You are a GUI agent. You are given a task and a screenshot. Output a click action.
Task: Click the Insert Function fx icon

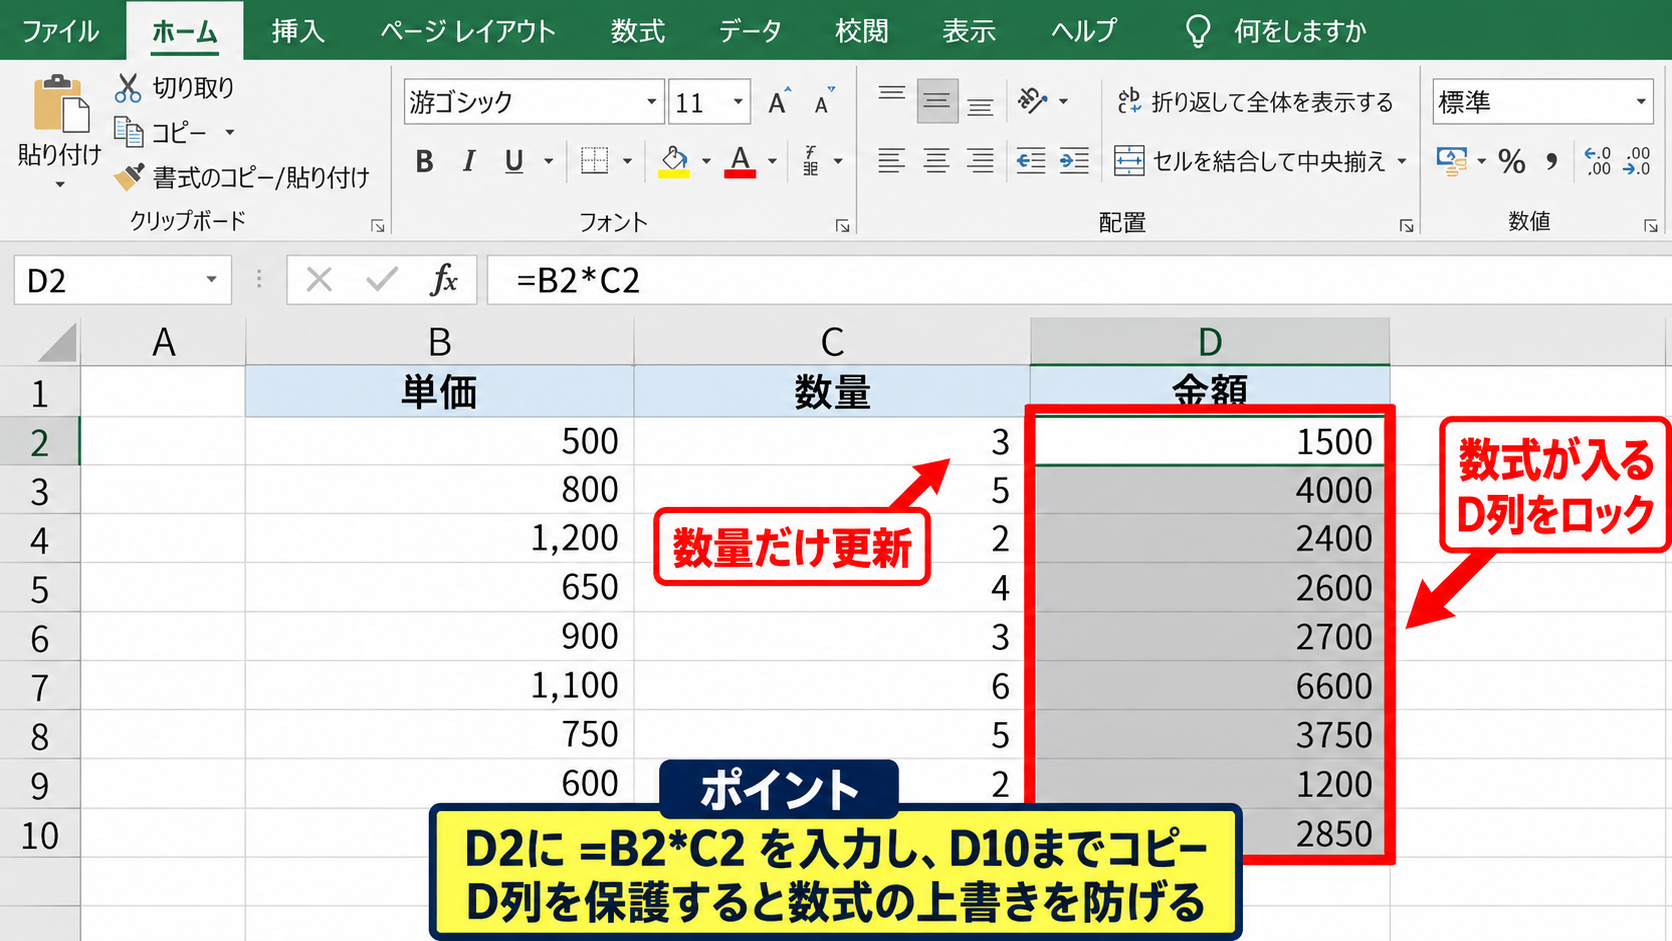(x=443, y=280)
